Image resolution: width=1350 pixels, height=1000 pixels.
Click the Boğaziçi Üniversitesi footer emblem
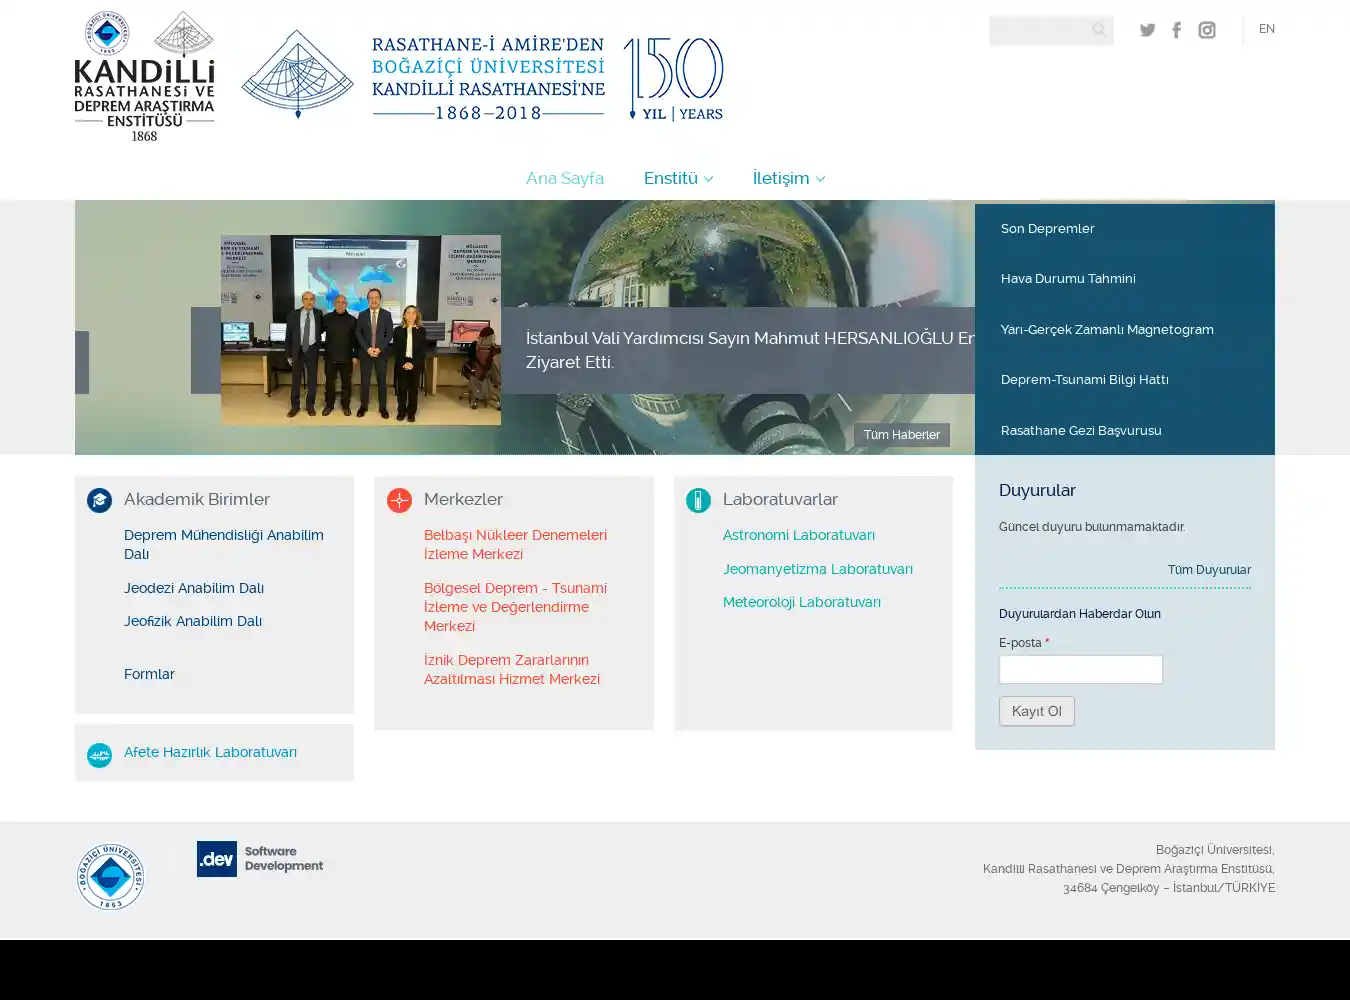click(x=110, y=877)
